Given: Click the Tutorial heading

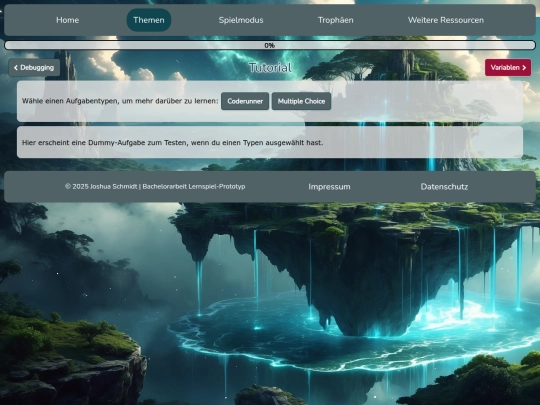Looking at the screenshot, I should click(x=270, y=68).
